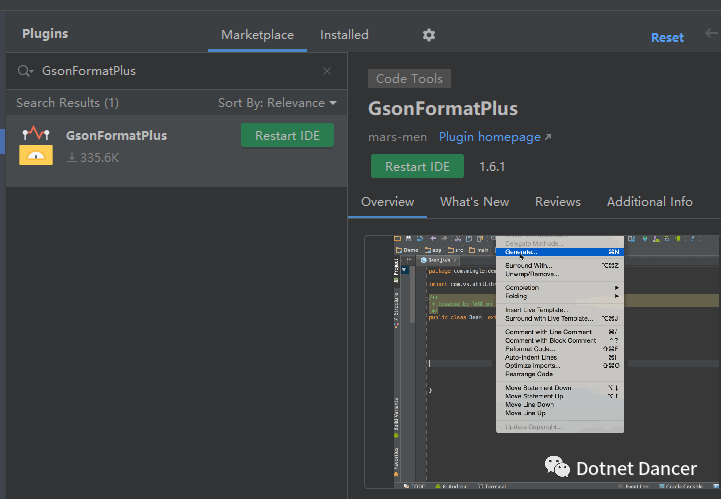Click the Reset link
The width and height of the screenshot is (721, 499).
[667, 38]
